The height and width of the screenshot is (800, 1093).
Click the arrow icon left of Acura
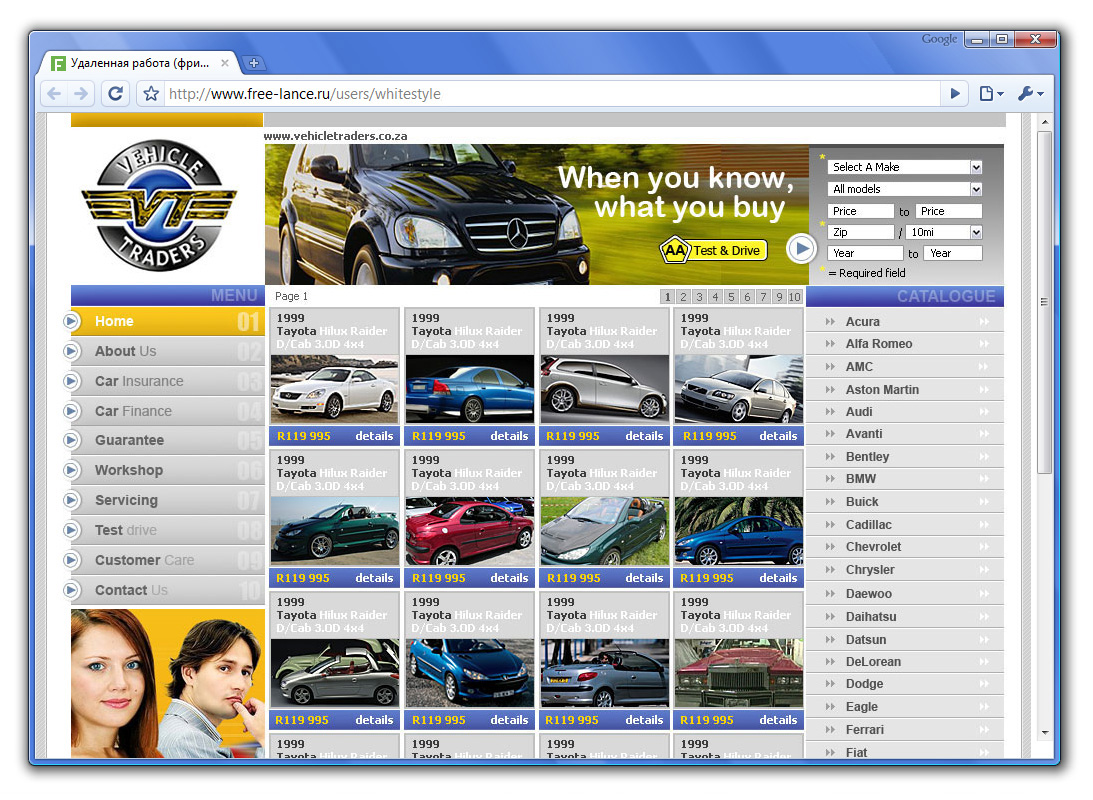[x=830, y=322]
